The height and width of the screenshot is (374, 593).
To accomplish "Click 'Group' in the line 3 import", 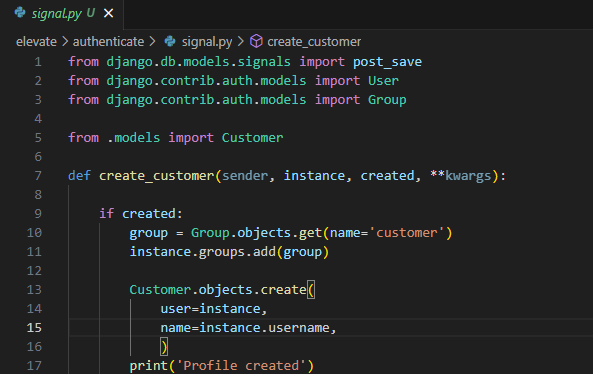I will (387, 100).
